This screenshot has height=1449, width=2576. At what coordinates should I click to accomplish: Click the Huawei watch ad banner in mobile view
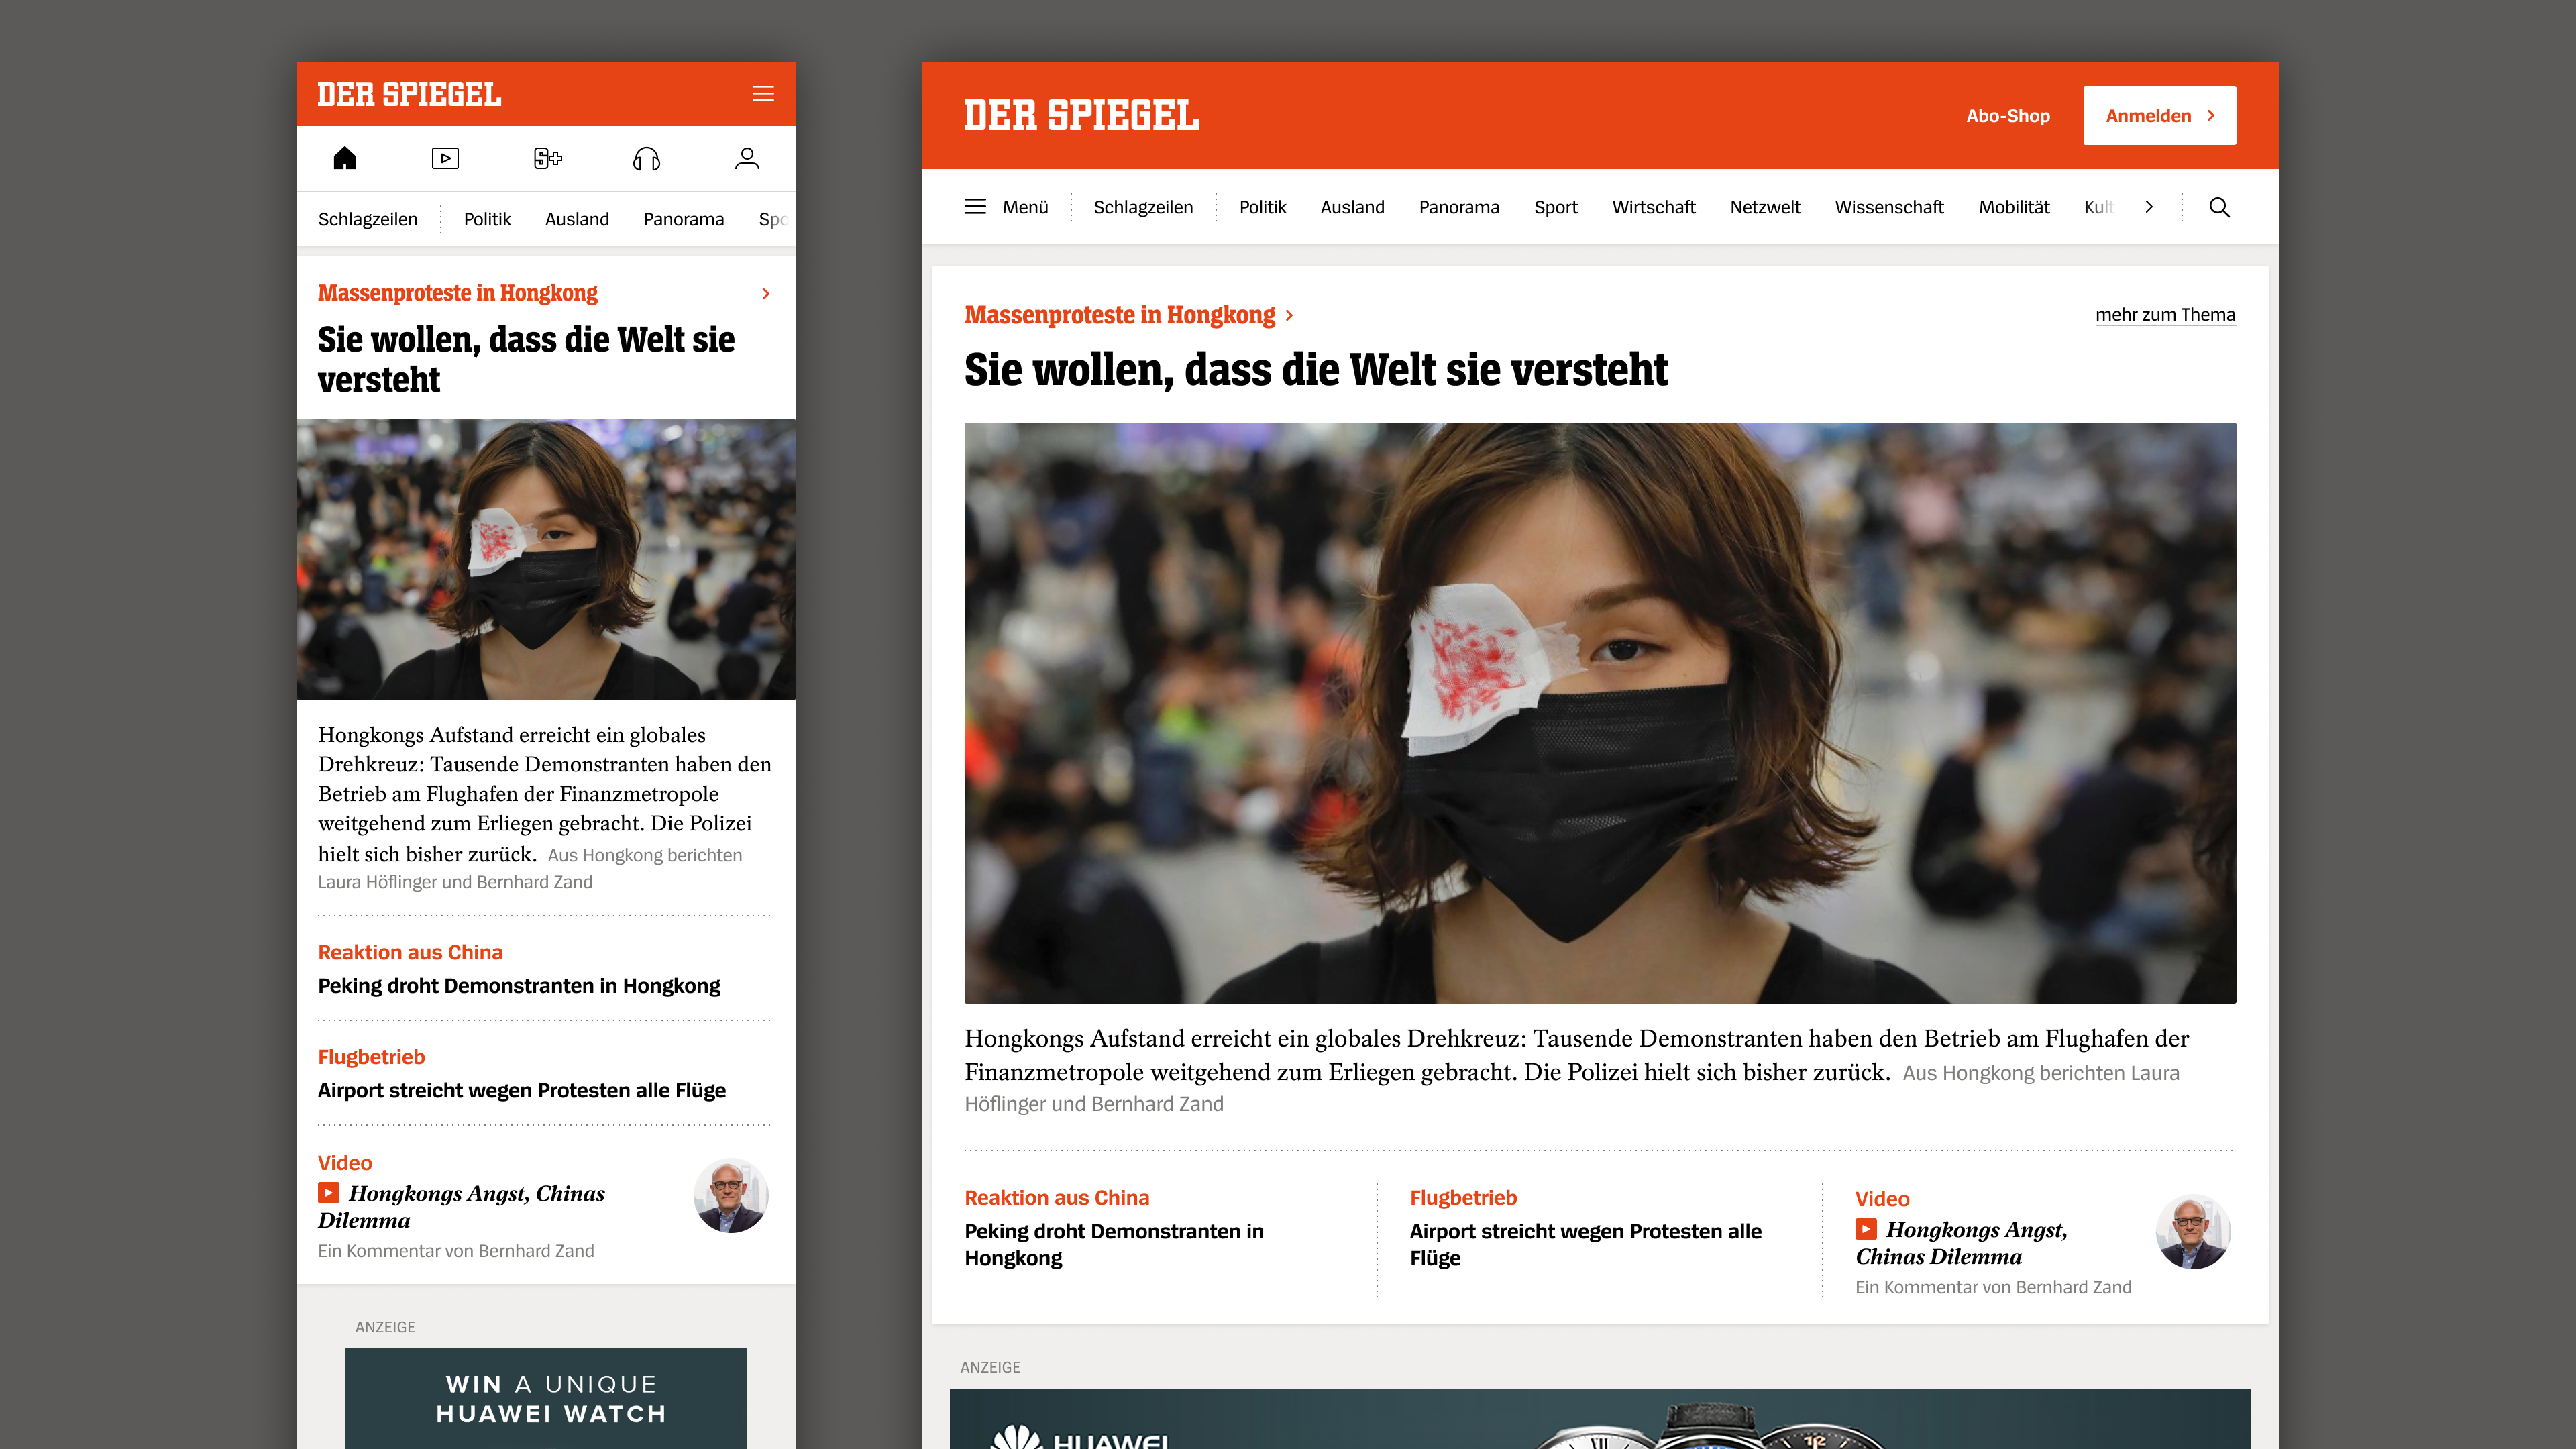(x=545, y=1398)
